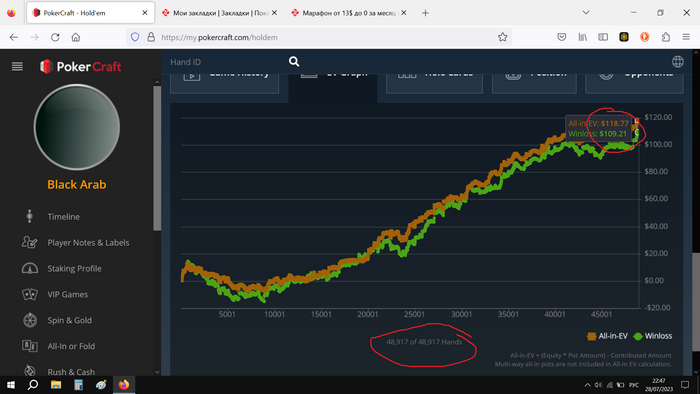Screen dimensions: 700x394
Task: List all tabs dropdown arrow
Action: [586, 12]
